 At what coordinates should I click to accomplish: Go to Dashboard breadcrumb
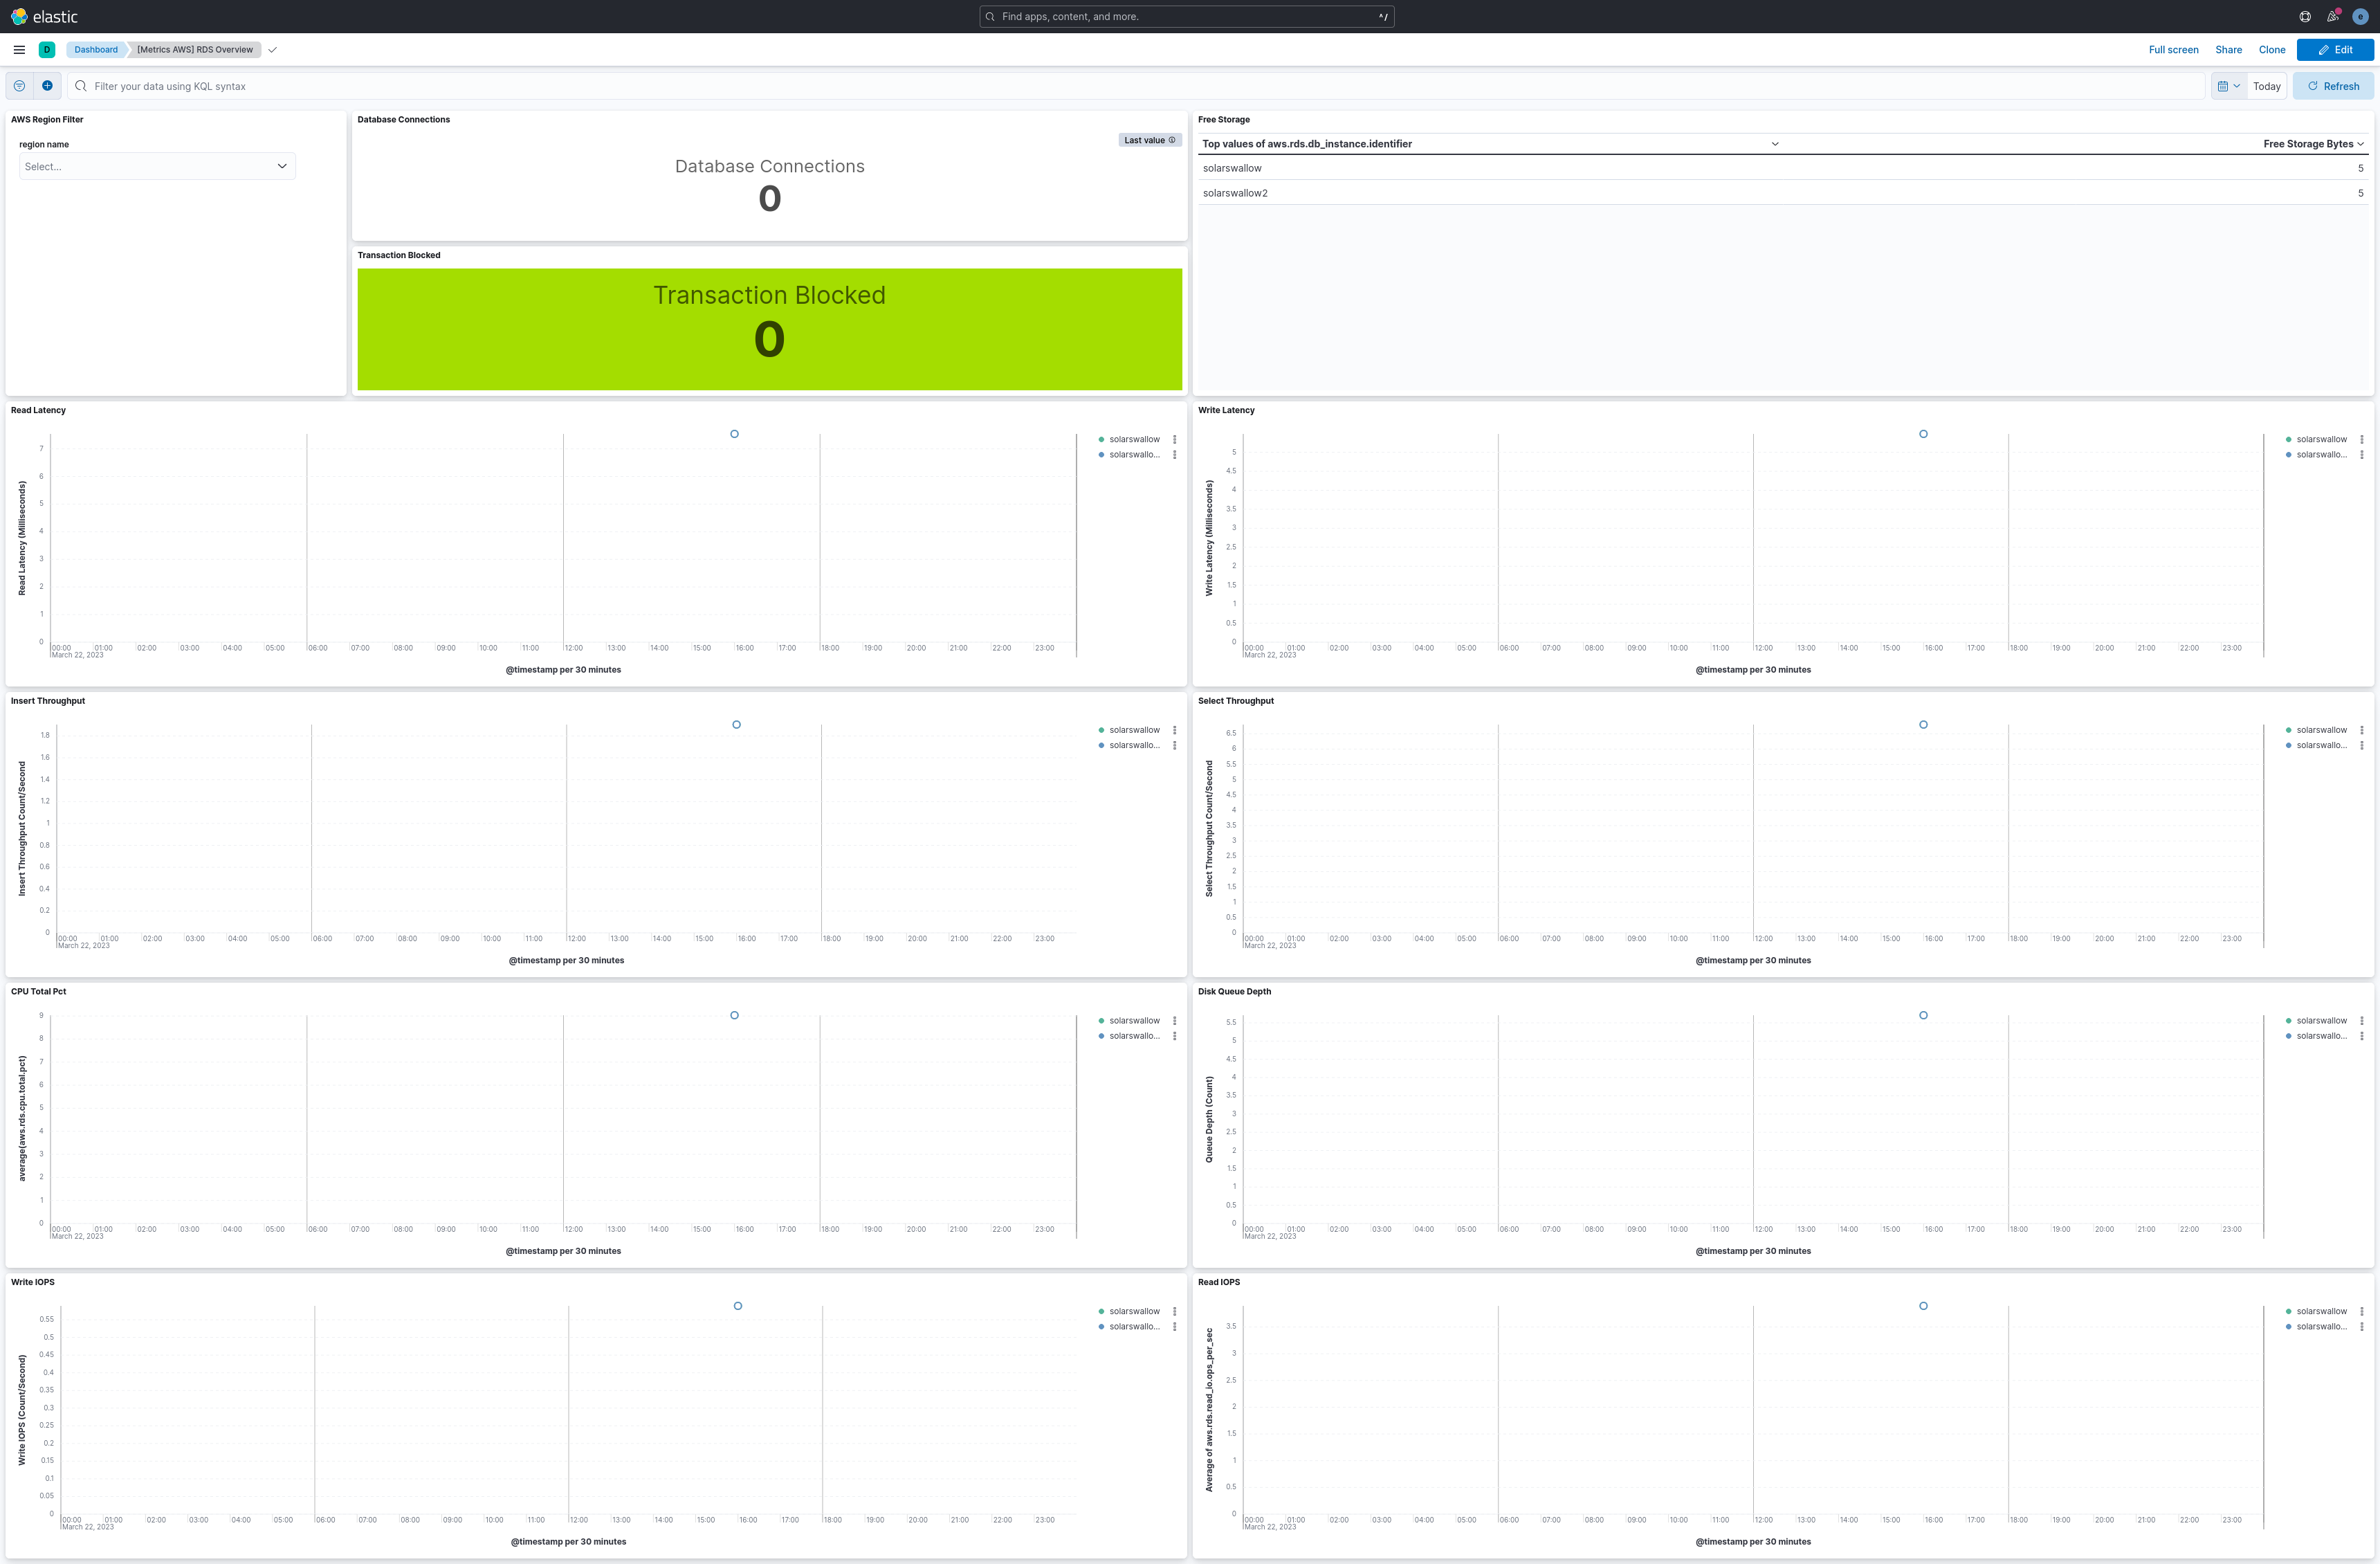click(x=96, y=50)
